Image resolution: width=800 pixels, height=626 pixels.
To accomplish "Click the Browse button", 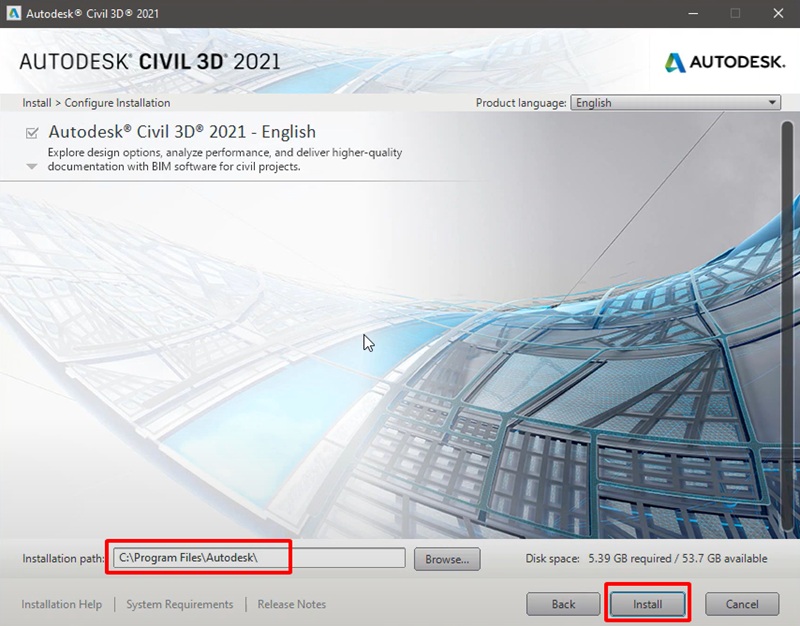I will [446, 560].
